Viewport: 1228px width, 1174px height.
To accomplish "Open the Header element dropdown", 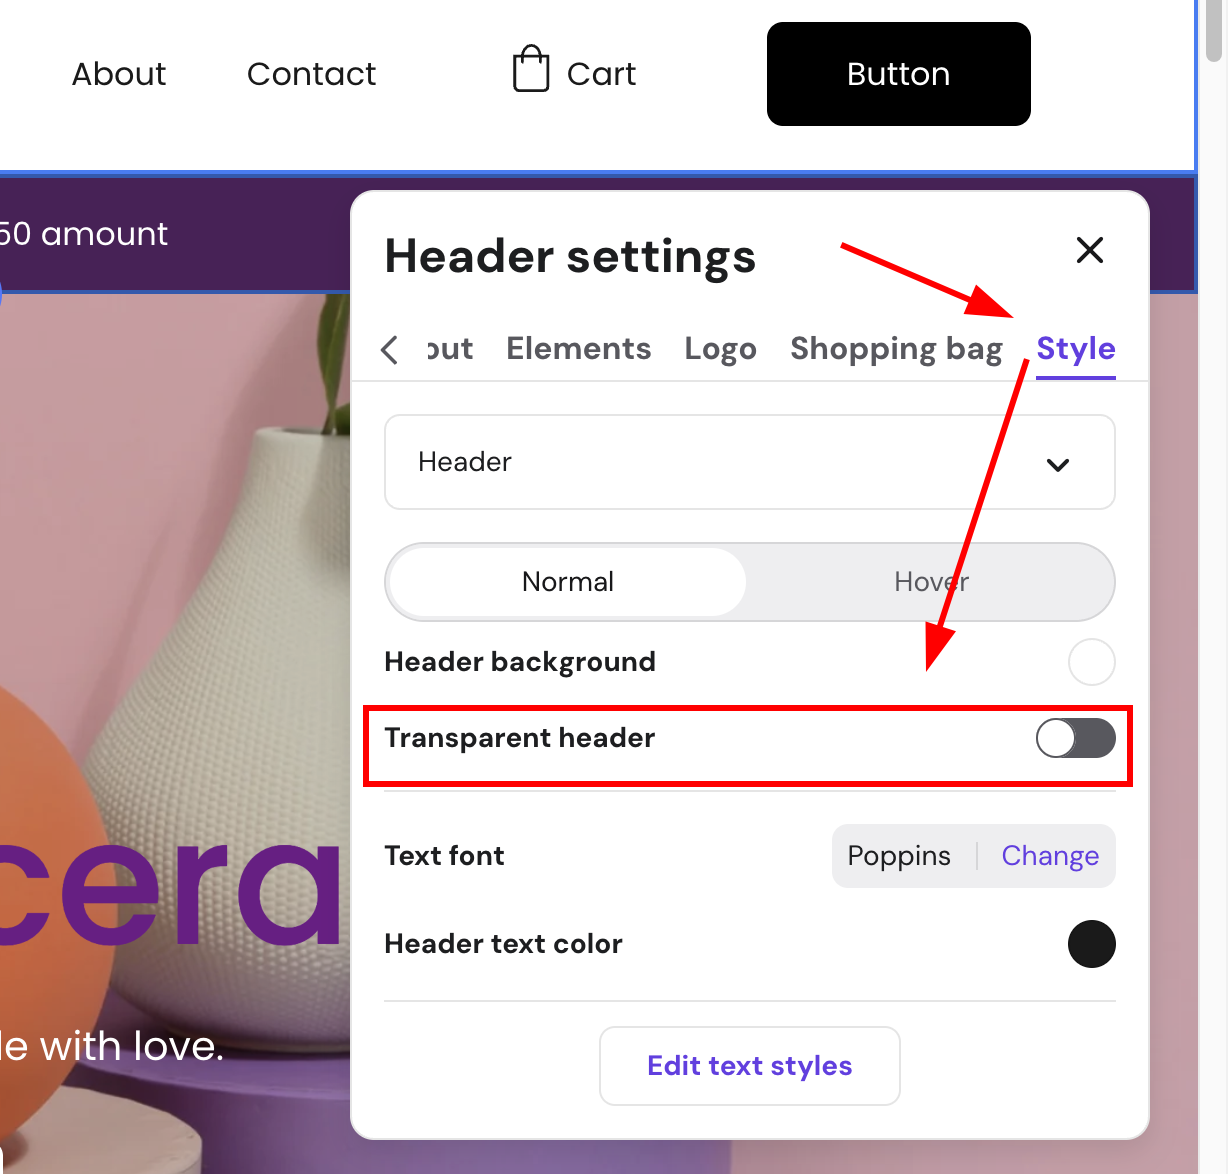I will (748, 462).
